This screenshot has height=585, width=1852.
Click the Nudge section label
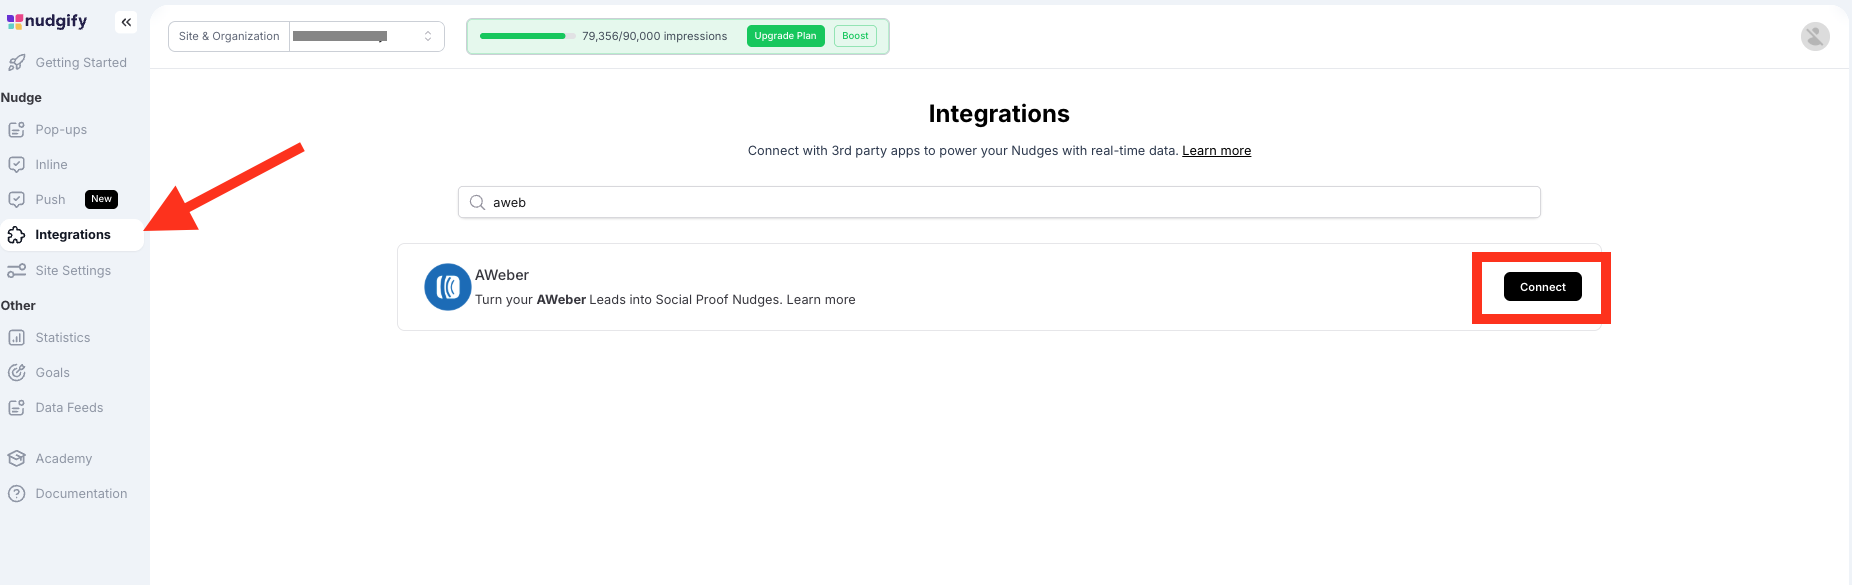tap(21, 98)
